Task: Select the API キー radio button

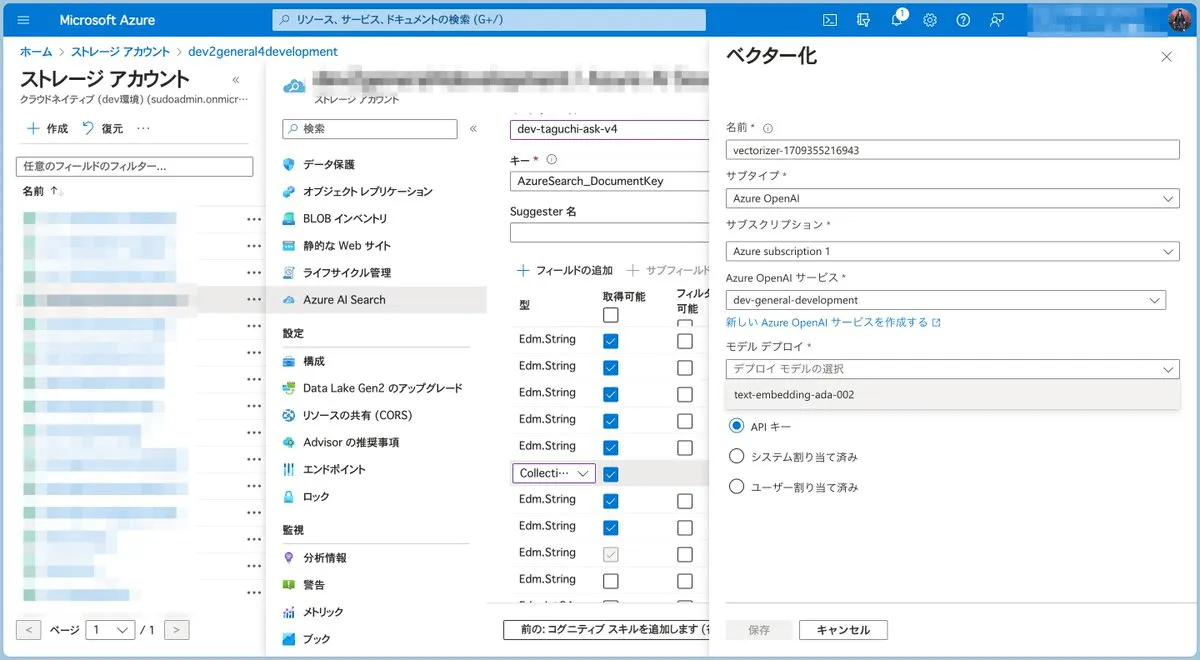Action: pyautogui.click(x=737, y=426)
